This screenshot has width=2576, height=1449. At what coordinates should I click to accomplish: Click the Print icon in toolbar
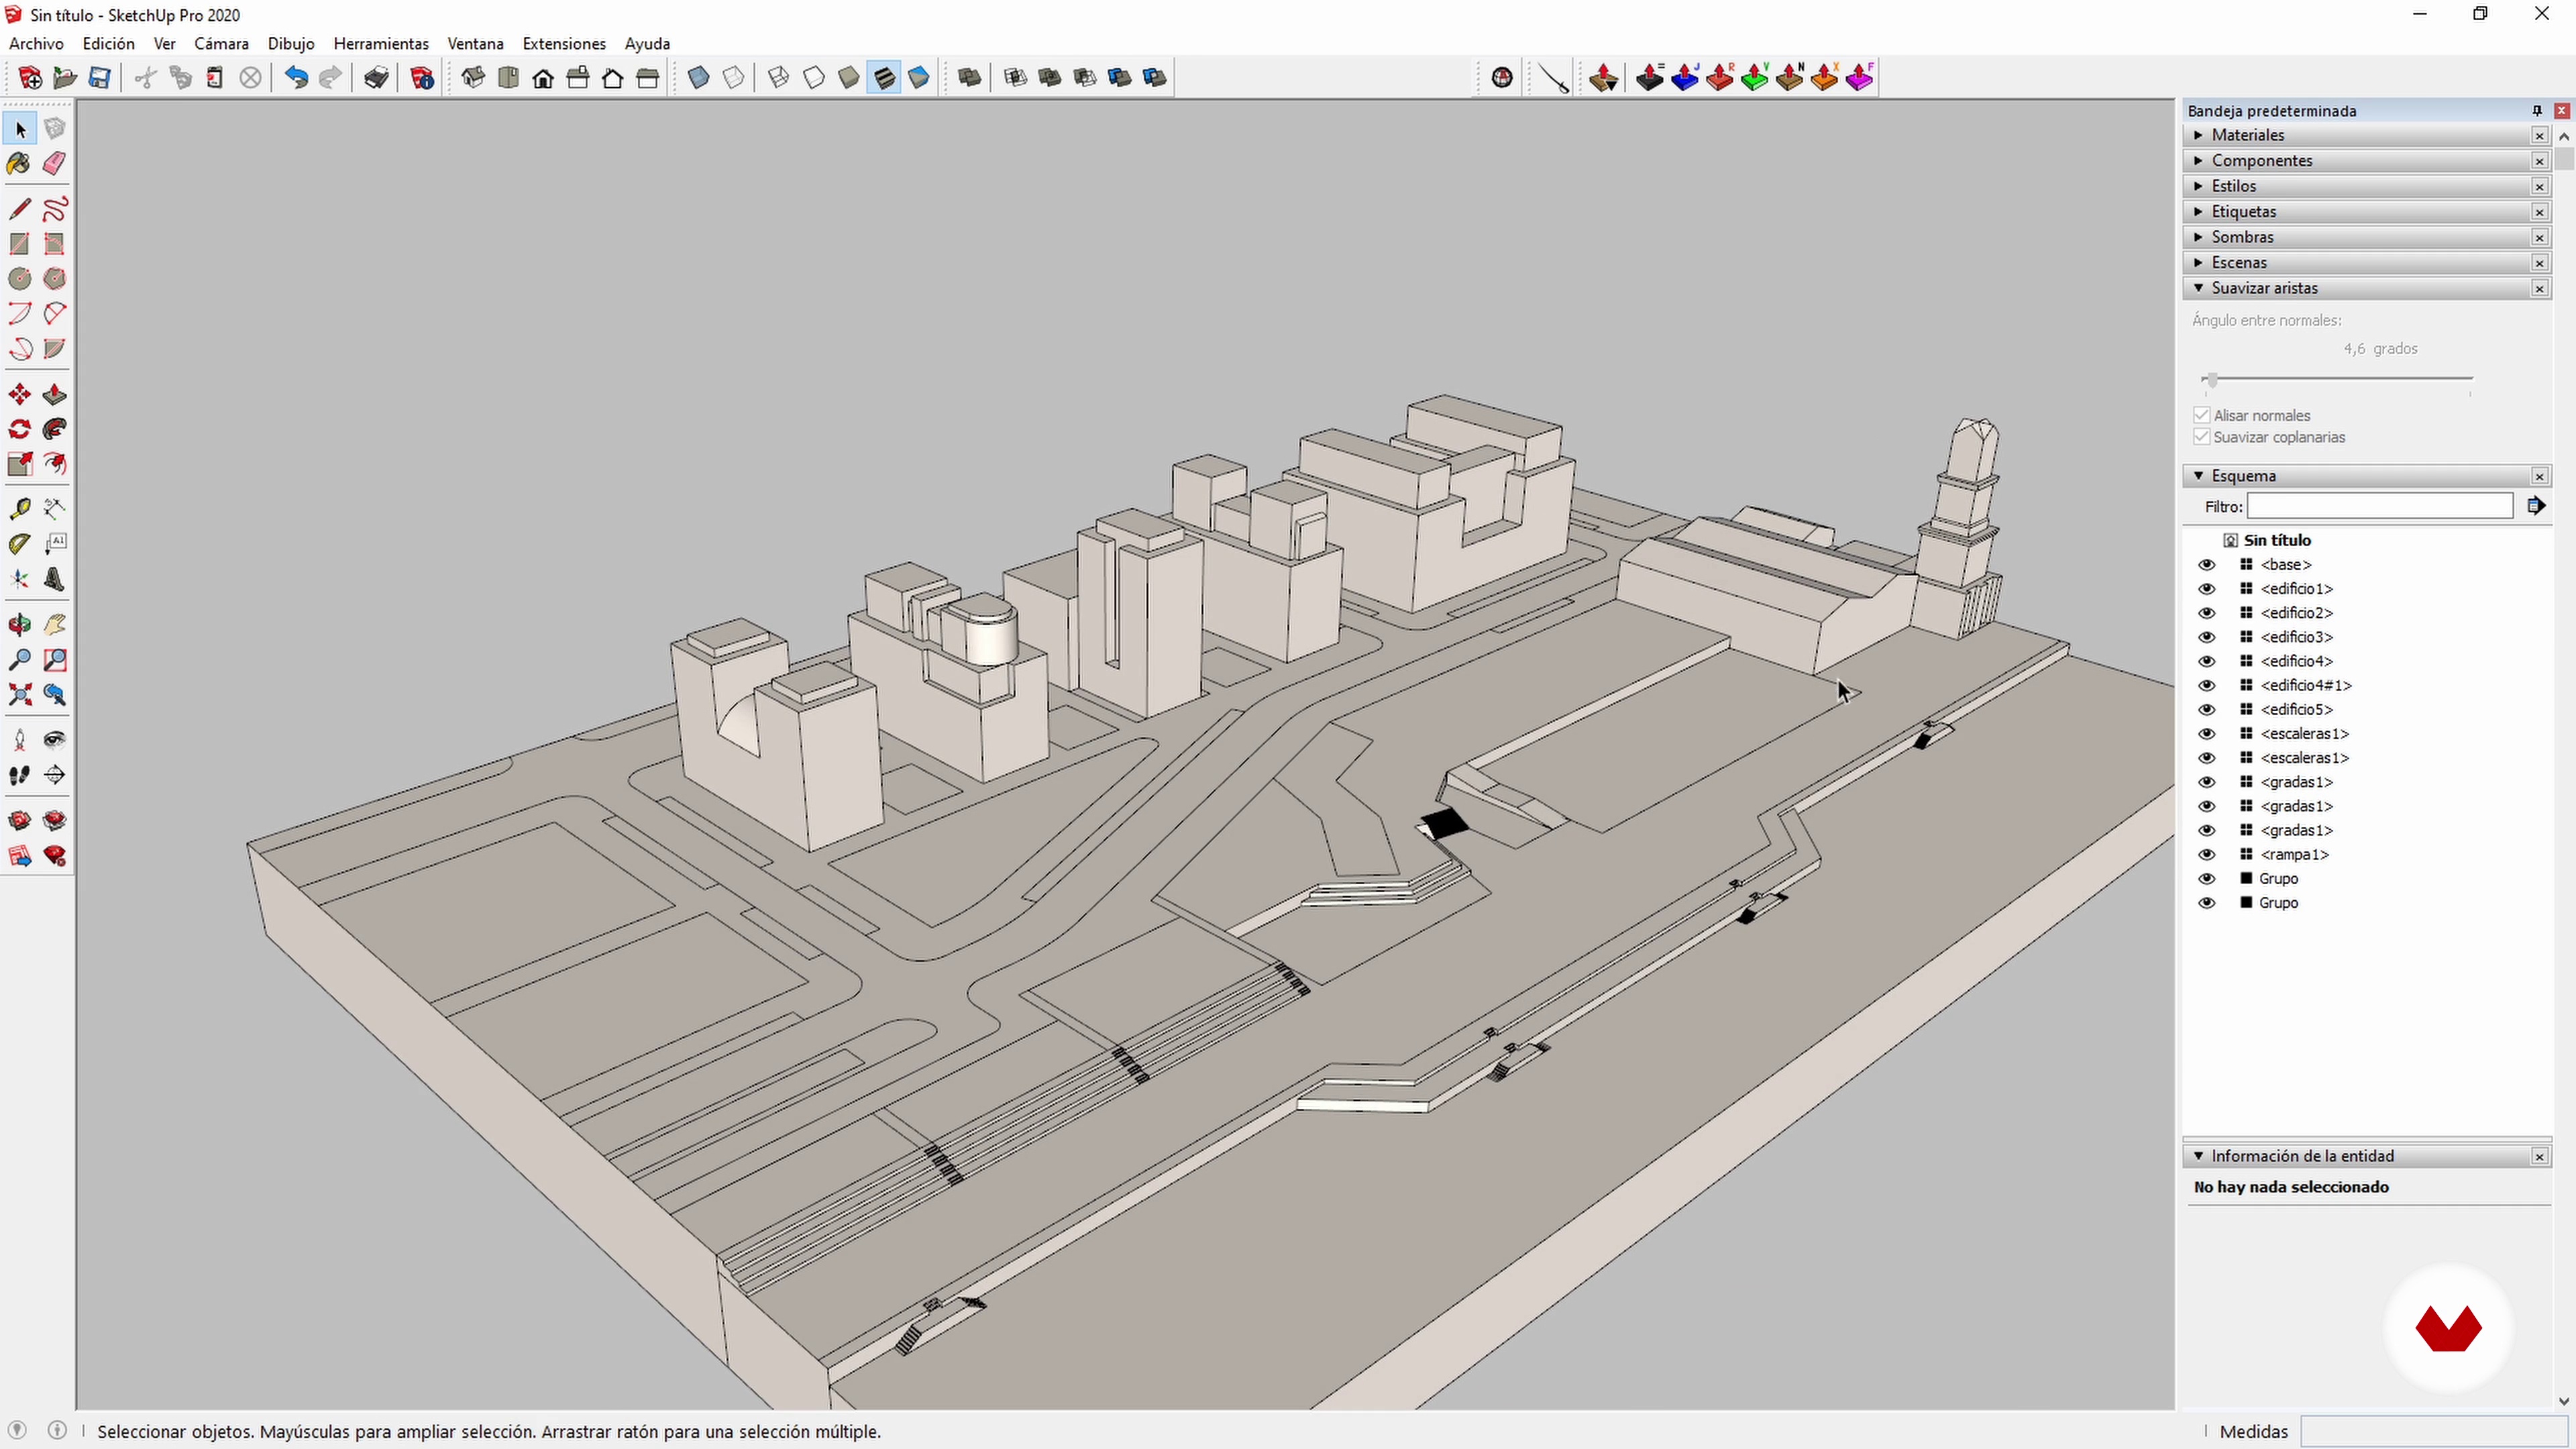tap(376, 77)
